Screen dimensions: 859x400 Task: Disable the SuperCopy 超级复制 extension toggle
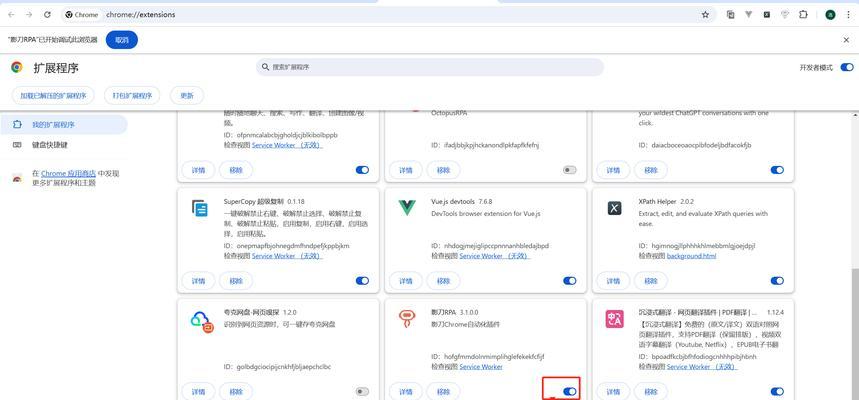(x=362, y=281)
